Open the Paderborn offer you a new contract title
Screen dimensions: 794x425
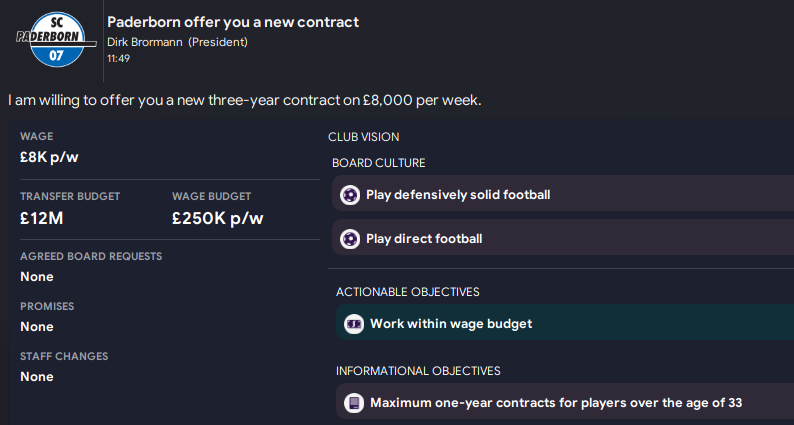click(x=233, y=22)
